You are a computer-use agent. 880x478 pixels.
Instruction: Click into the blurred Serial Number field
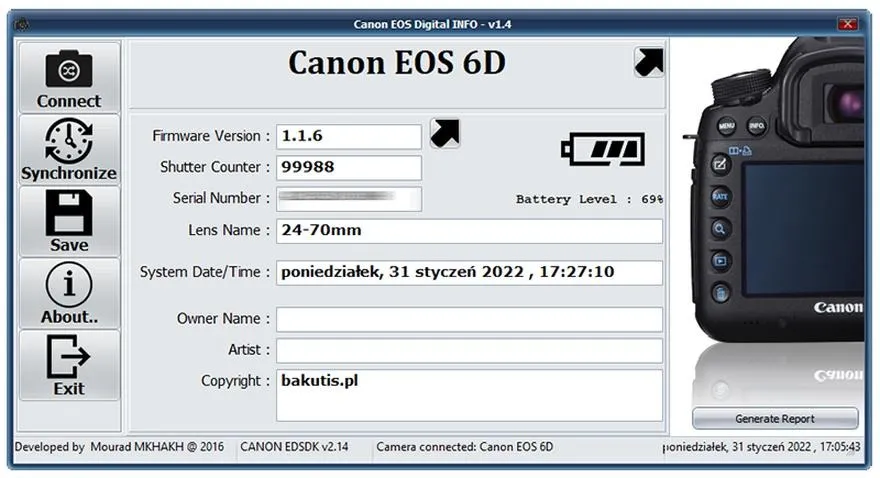click(349, 199)
